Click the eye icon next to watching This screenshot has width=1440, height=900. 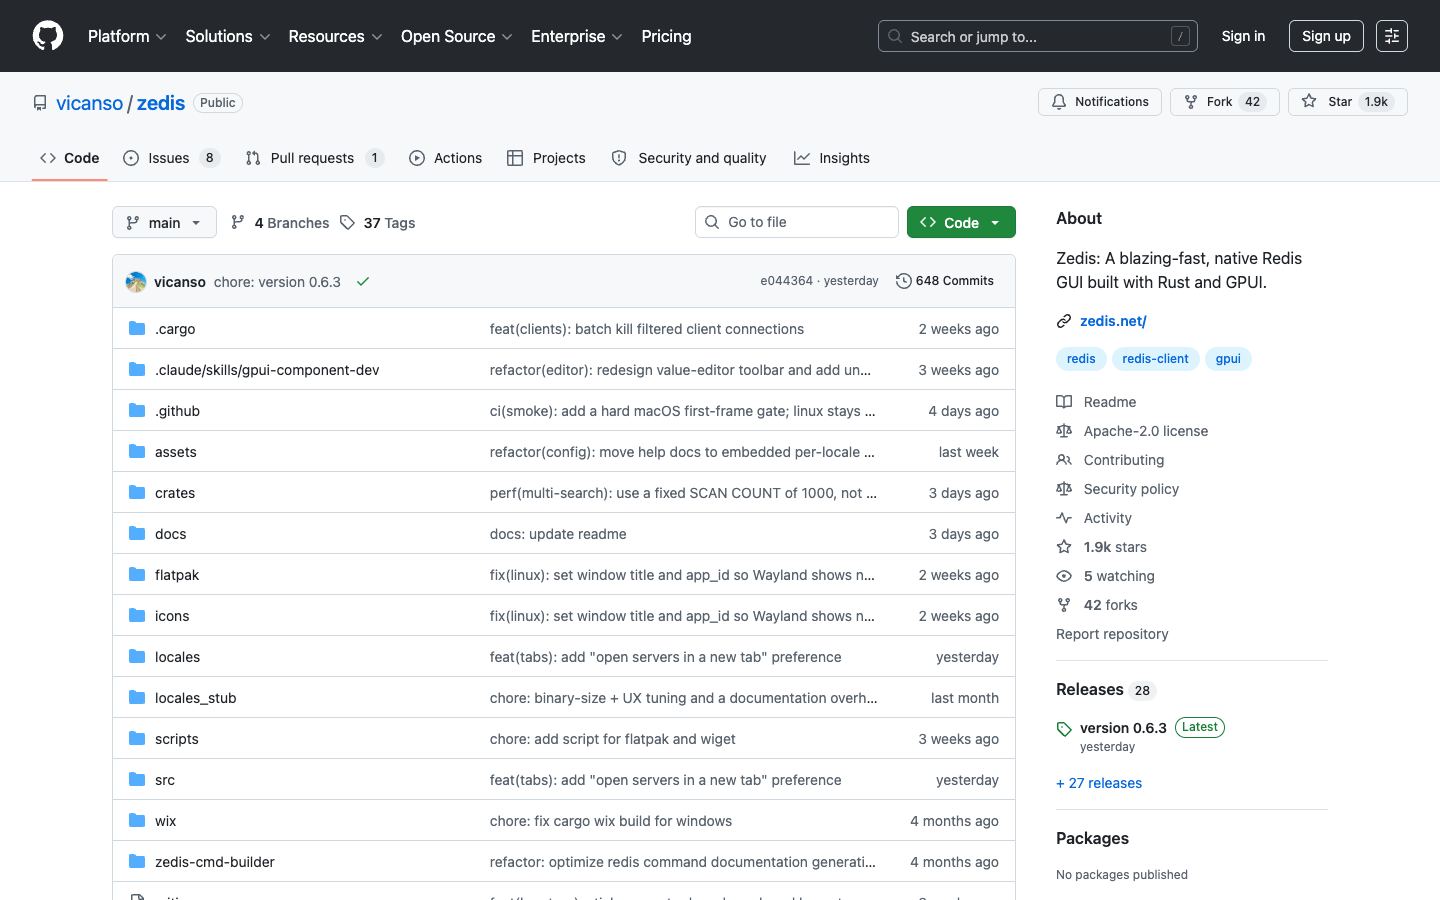1064,576
